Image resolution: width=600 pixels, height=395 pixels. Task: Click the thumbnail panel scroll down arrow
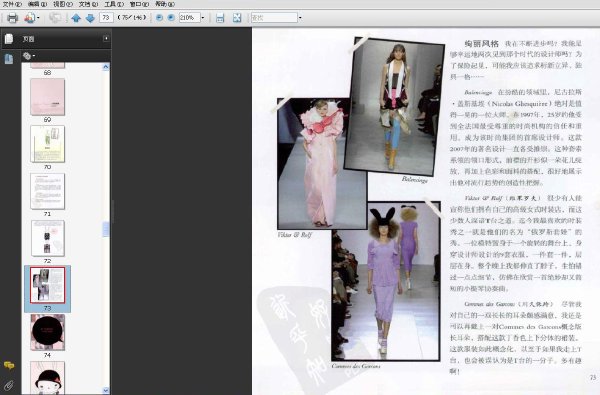point(106,390)
